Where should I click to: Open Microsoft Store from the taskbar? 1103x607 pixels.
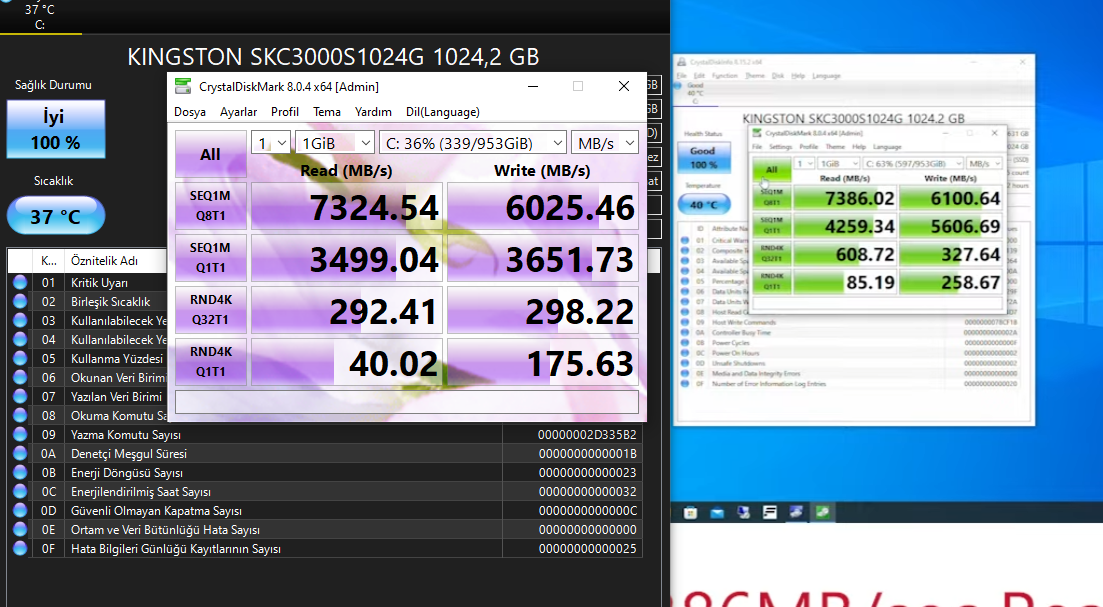(690, 513)
